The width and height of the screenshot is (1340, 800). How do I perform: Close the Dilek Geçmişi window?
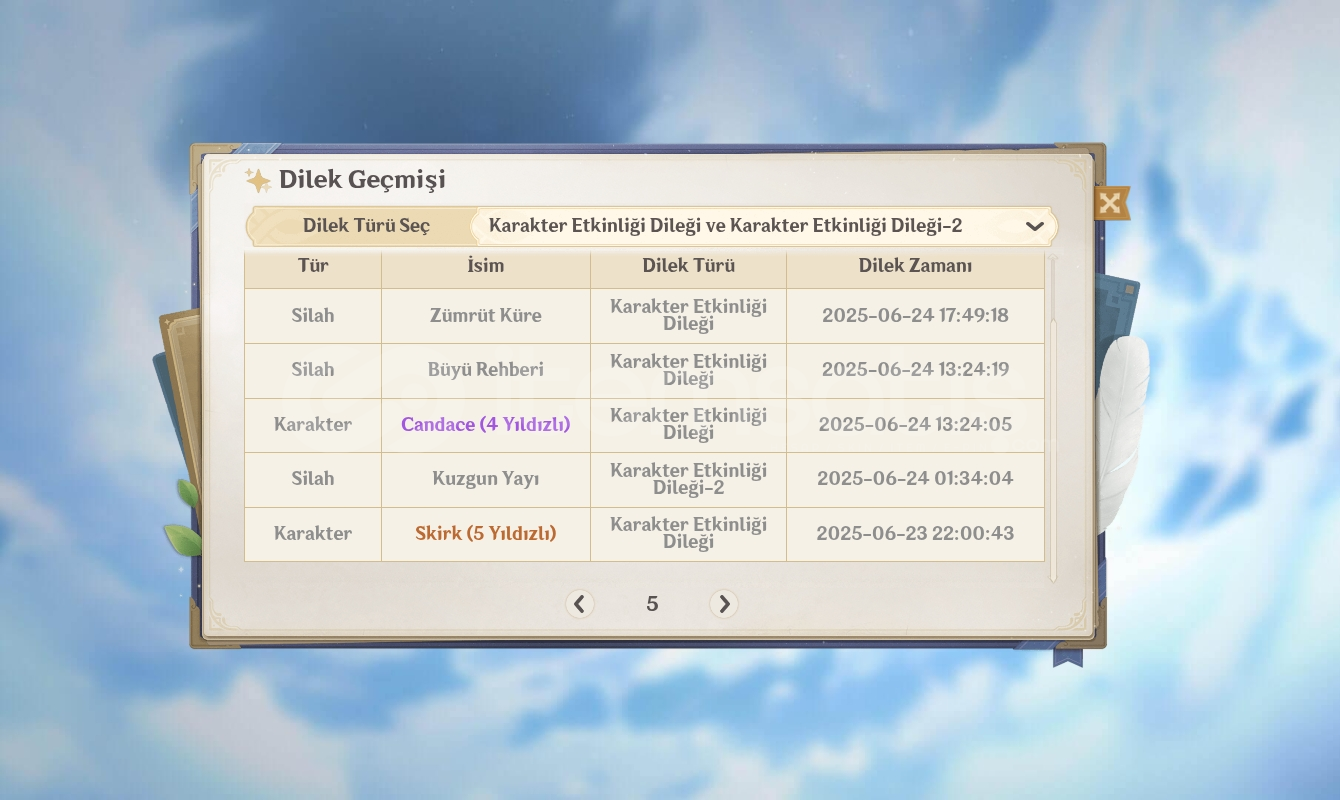1110,203
